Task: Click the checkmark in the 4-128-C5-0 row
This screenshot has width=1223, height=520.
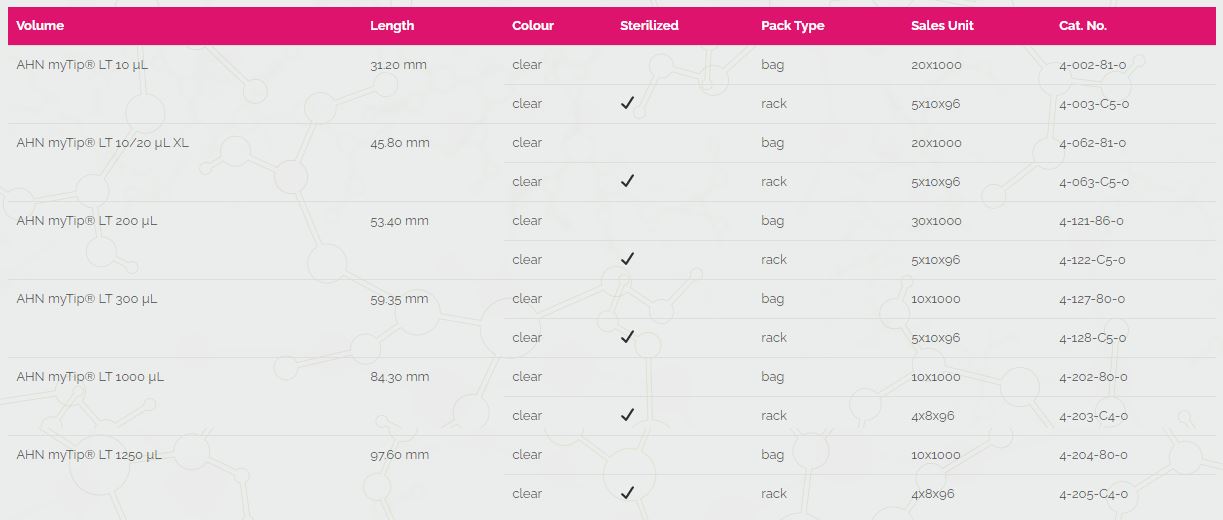Action: click(x=627, y=337)
